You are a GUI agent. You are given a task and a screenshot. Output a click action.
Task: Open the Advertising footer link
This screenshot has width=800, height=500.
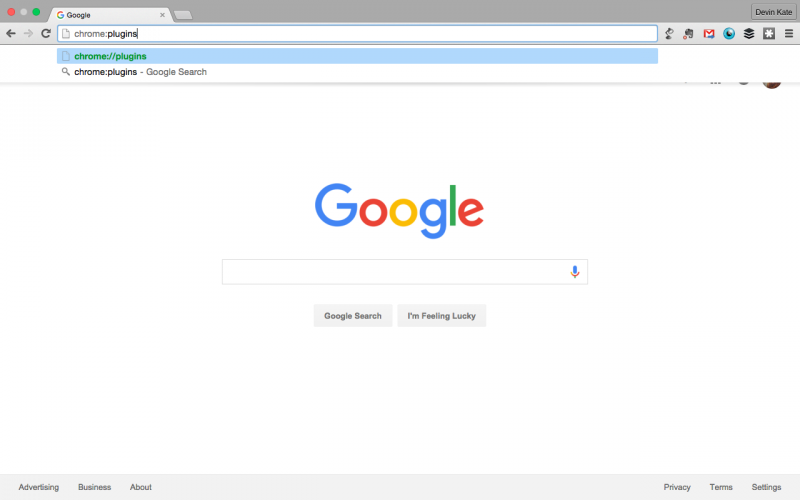(x=39, y=487)
